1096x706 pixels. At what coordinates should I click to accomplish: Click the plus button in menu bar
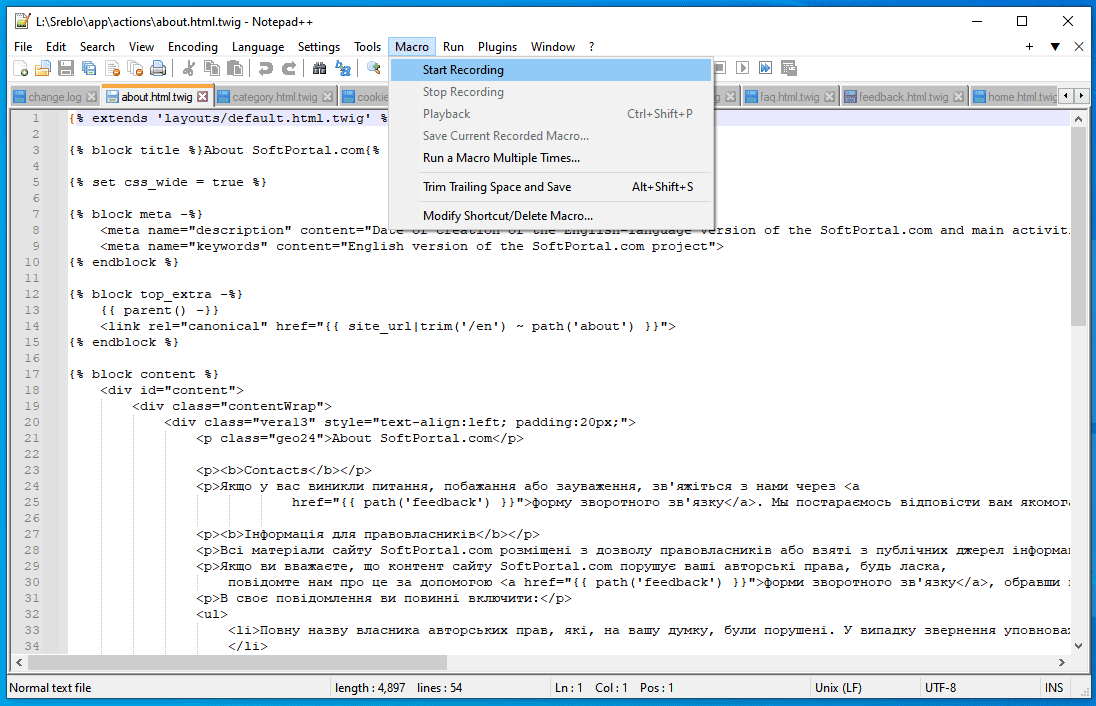(x=1030, y=47)
